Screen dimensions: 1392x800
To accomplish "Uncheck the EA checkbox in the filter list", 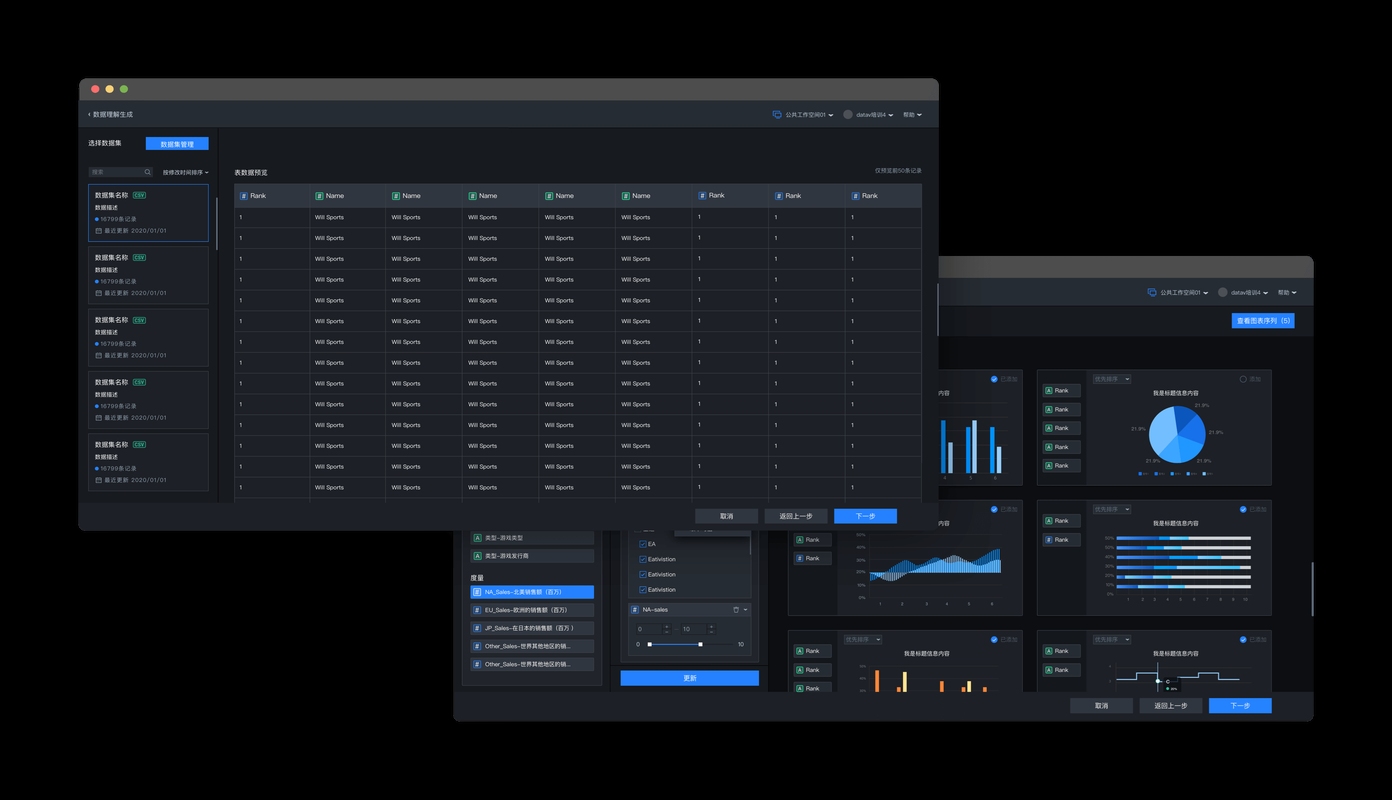I will pos(642,544).
